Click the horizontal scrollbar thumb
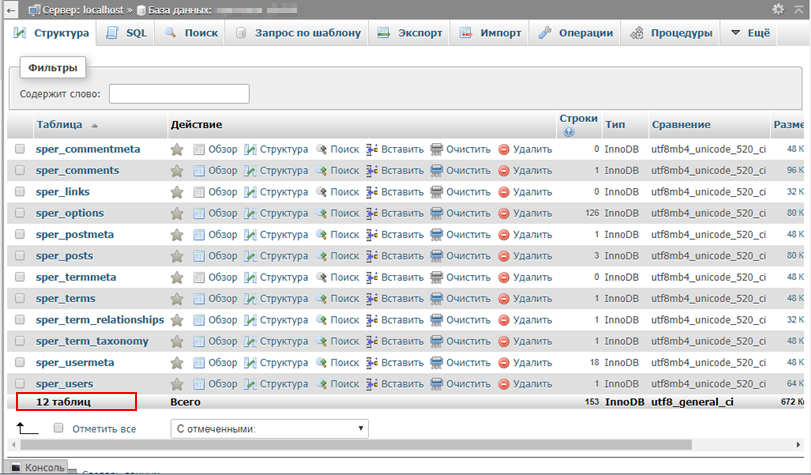This screenshot has width=811, height=475. (x=356, y=445)
